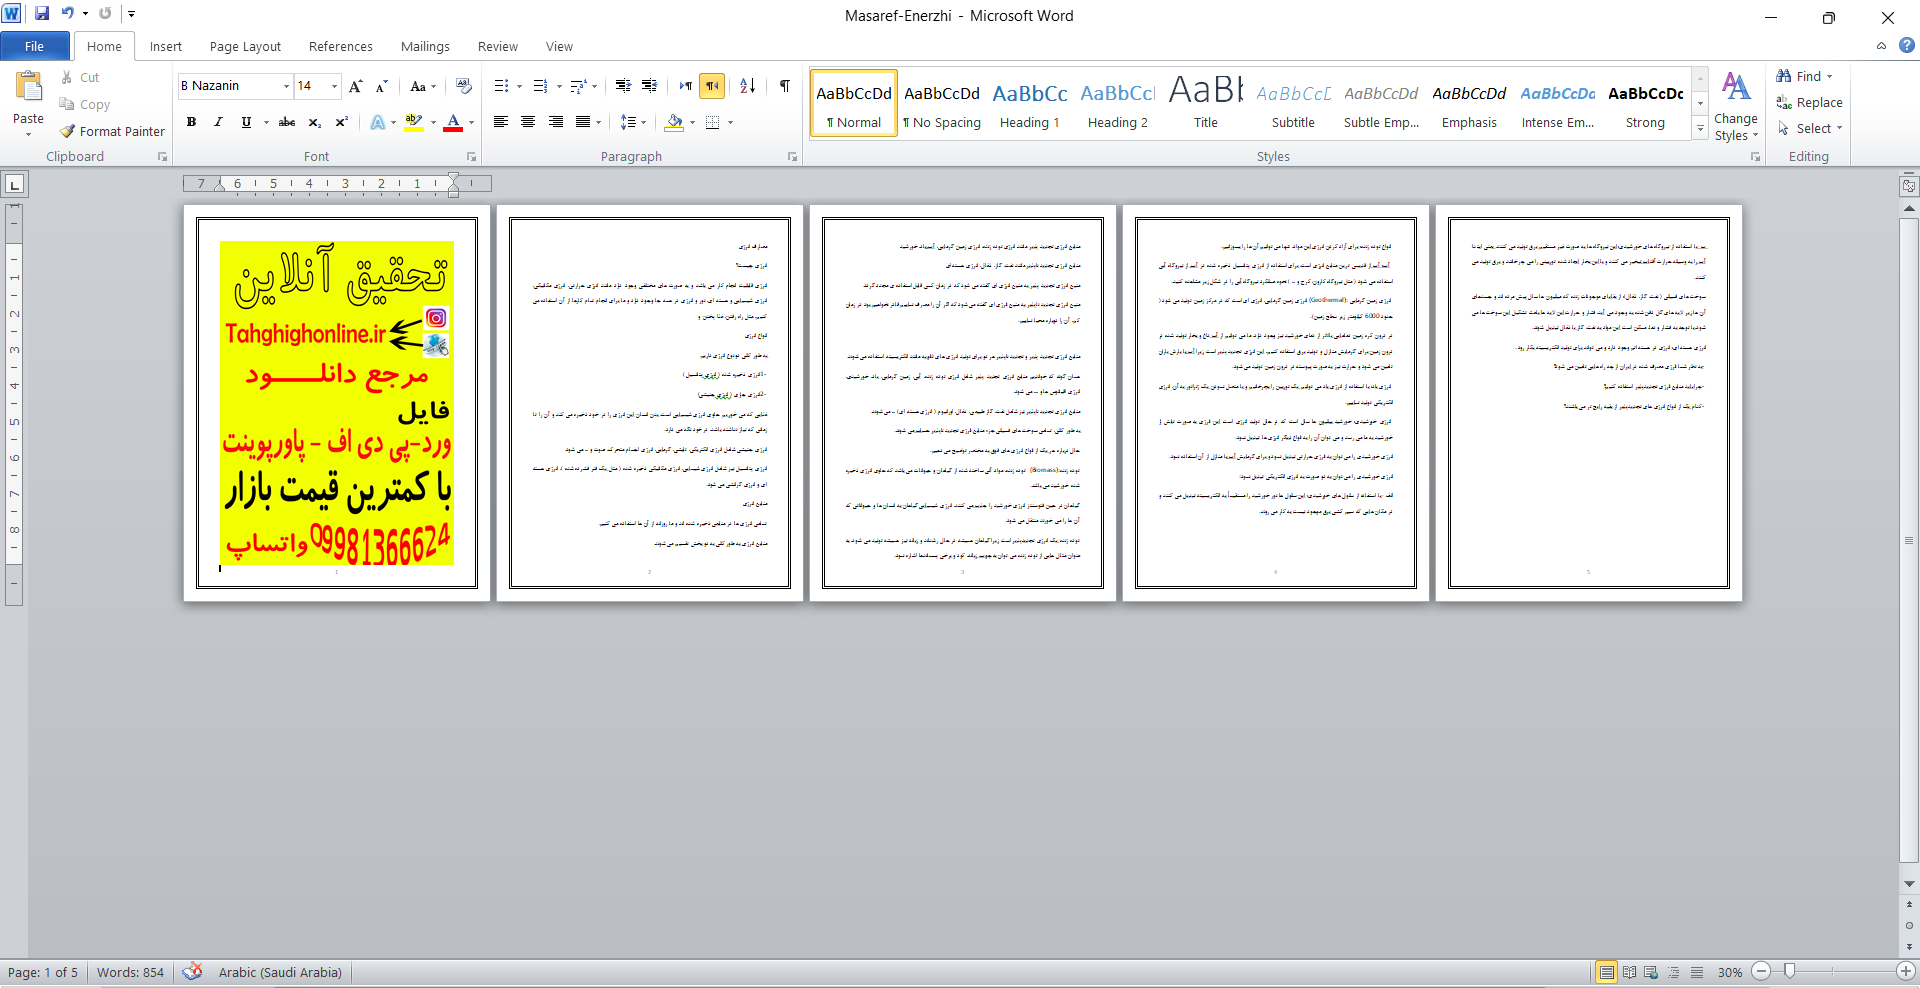Expand borders dropdown arrow
The image size is (1920, 988).
[730, 122]
